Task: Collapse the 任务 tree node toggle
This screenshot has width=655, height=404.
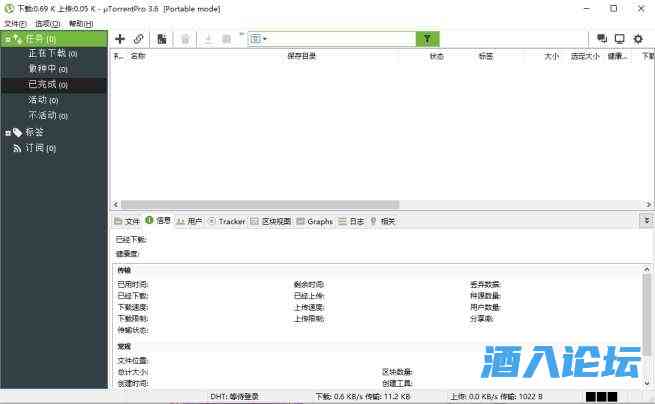Action: 8,40
